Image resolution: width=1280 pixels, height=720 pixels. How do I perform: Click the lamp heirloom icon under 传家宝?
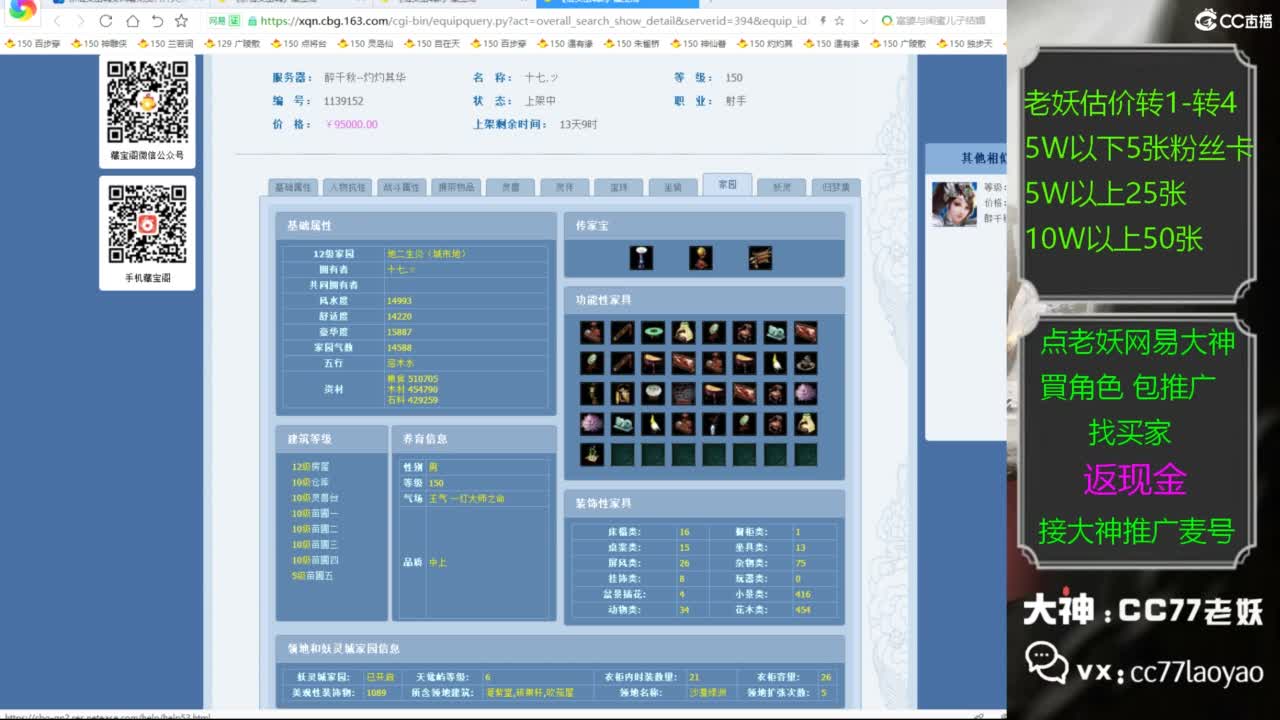(641, 257)
